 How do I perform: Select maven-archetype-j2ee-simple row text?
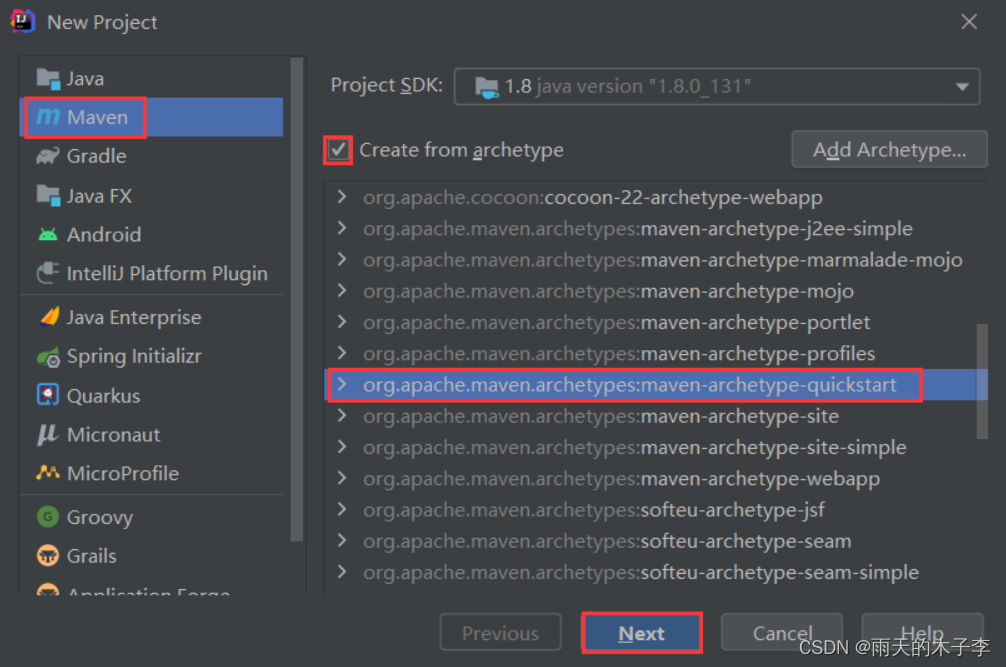coord(638,229)
